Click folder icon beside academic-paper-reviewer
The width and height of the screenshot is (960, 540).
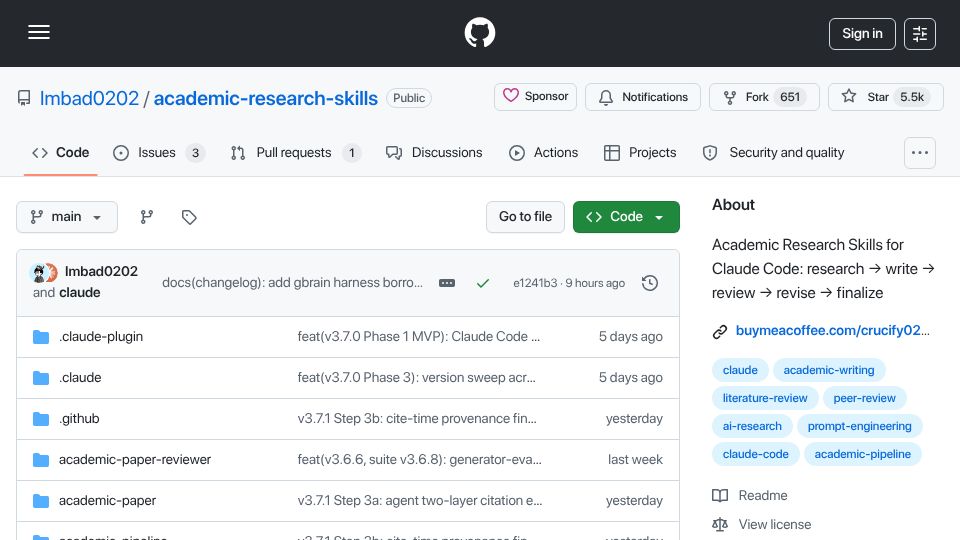(41, 460)
